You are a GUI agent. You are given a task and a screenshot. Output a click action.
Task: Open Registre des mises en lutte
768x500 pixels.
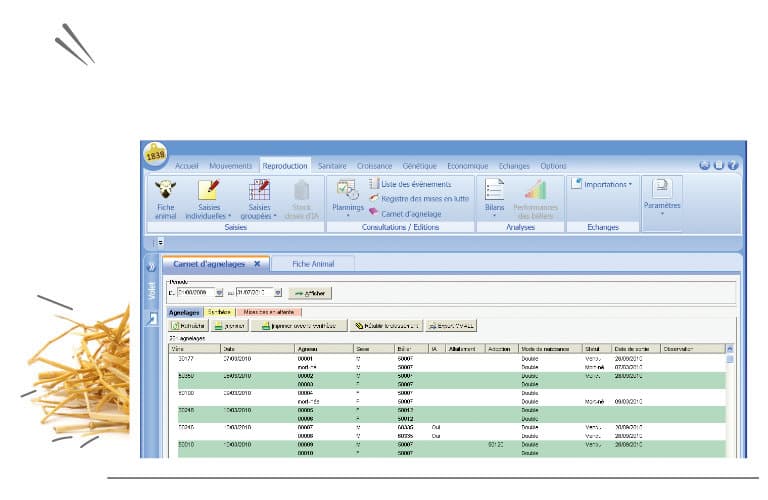pos(417,198)
